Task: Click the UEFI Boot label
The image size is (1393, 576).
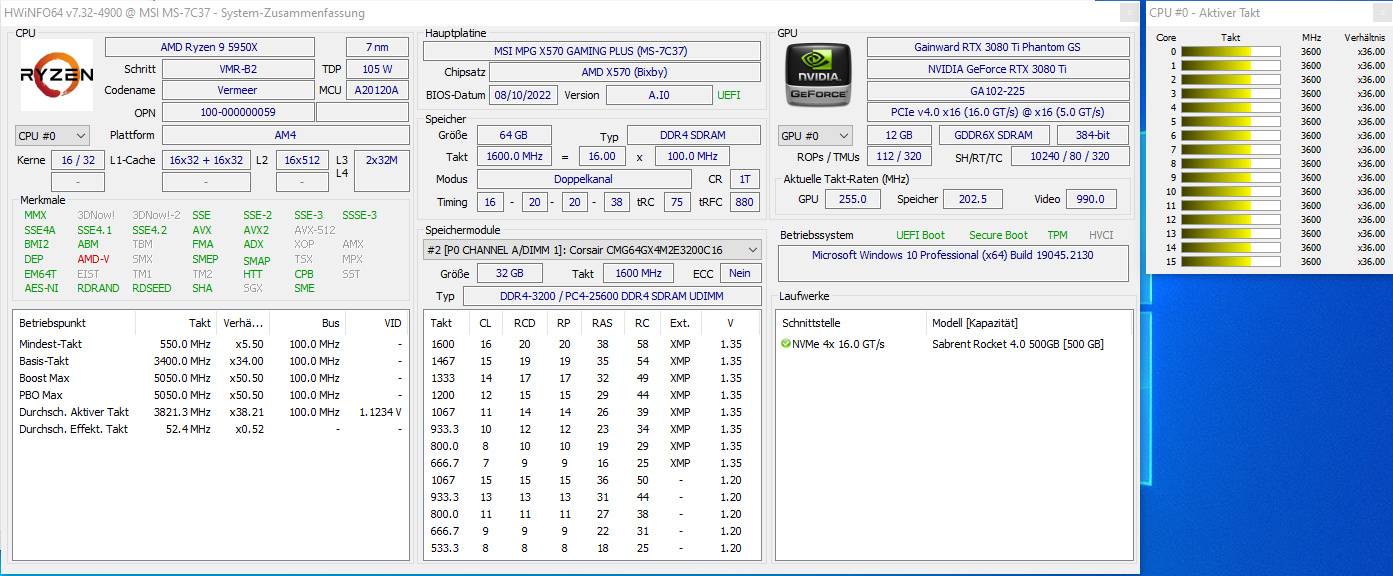Action: pyautogui.click(x=920, y=235)
